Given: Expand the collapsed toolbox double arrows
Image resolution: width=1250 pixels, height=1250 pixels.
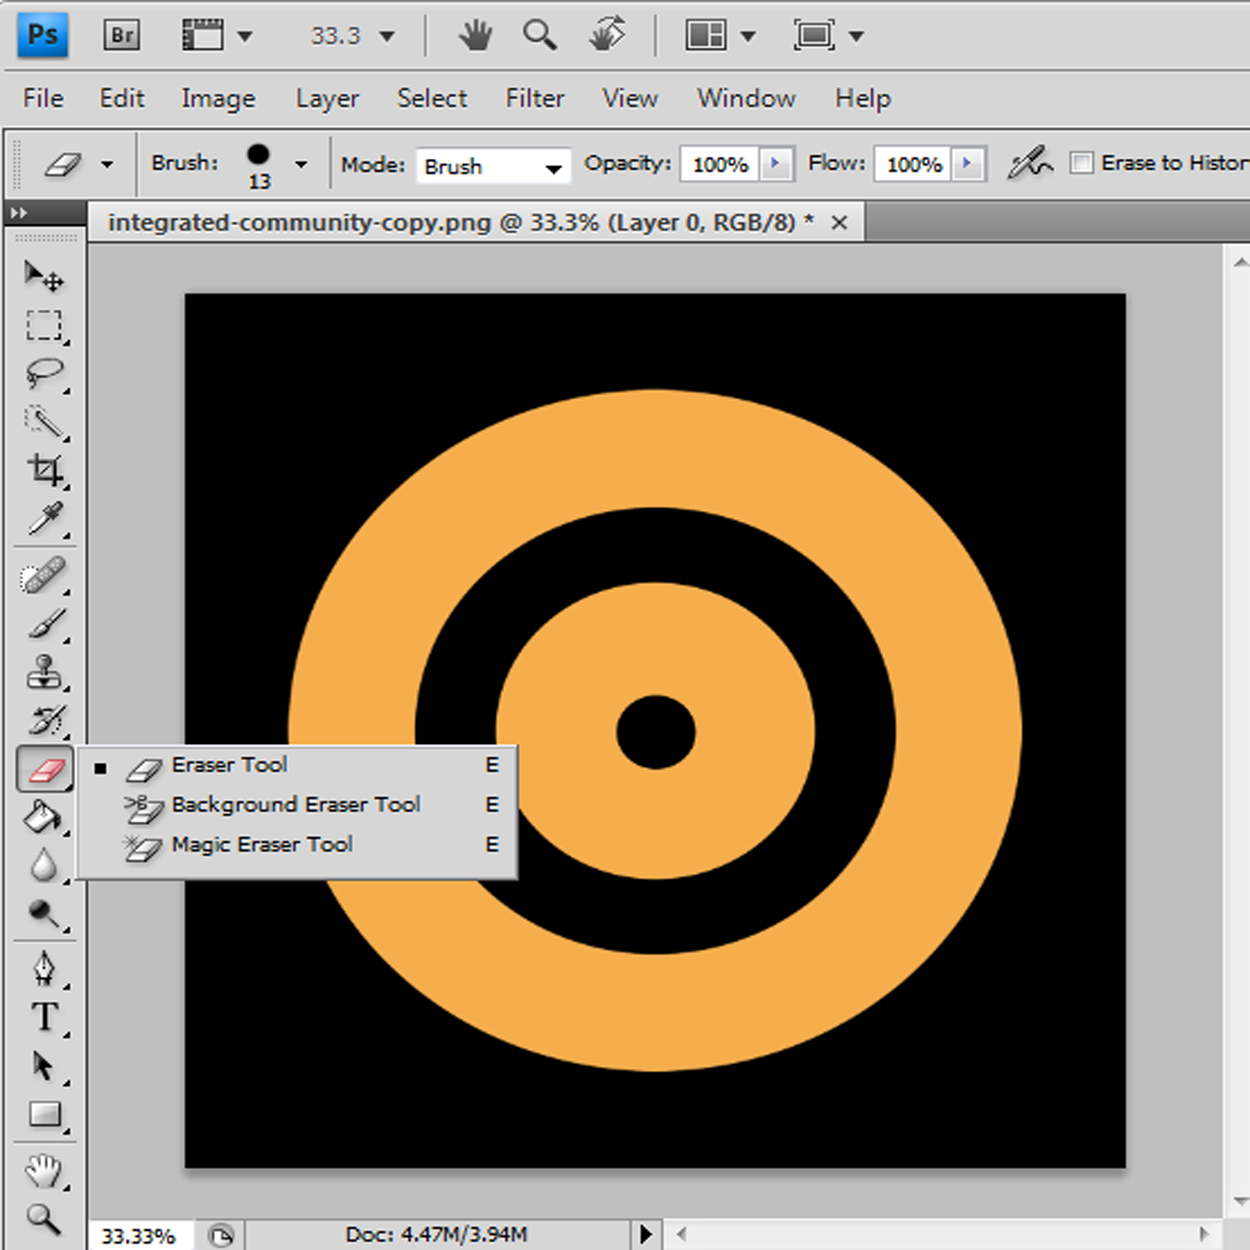Looking at the screenshot, I should (x=19, y=213).
